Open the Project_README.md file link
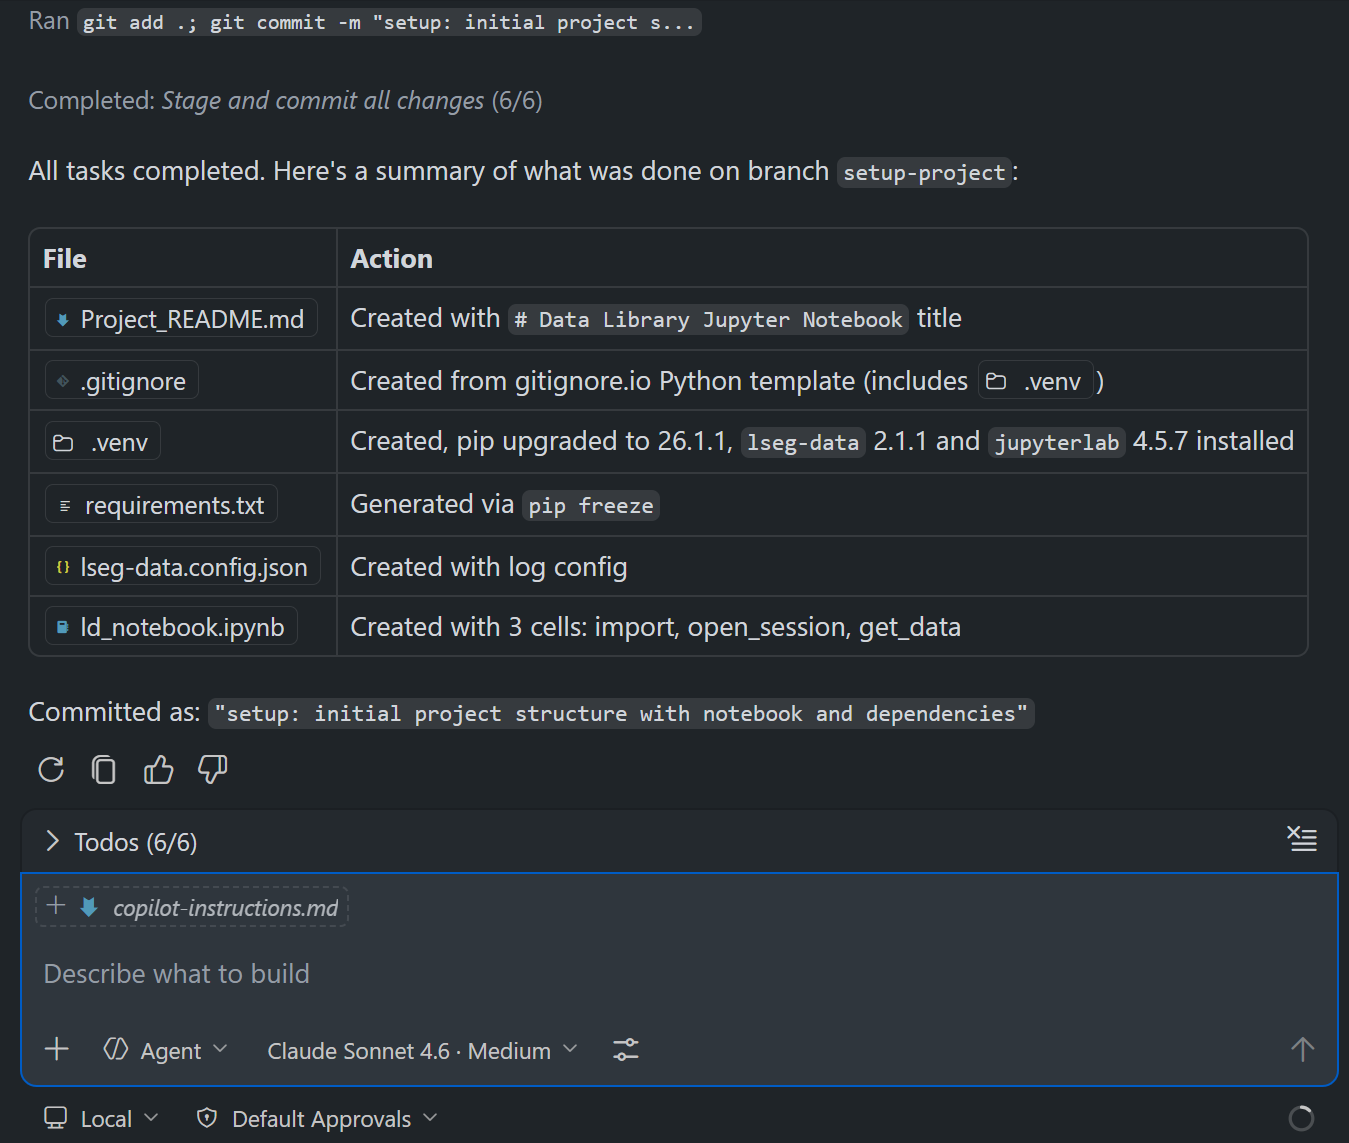The image size is (1349, 1143). 181,318
